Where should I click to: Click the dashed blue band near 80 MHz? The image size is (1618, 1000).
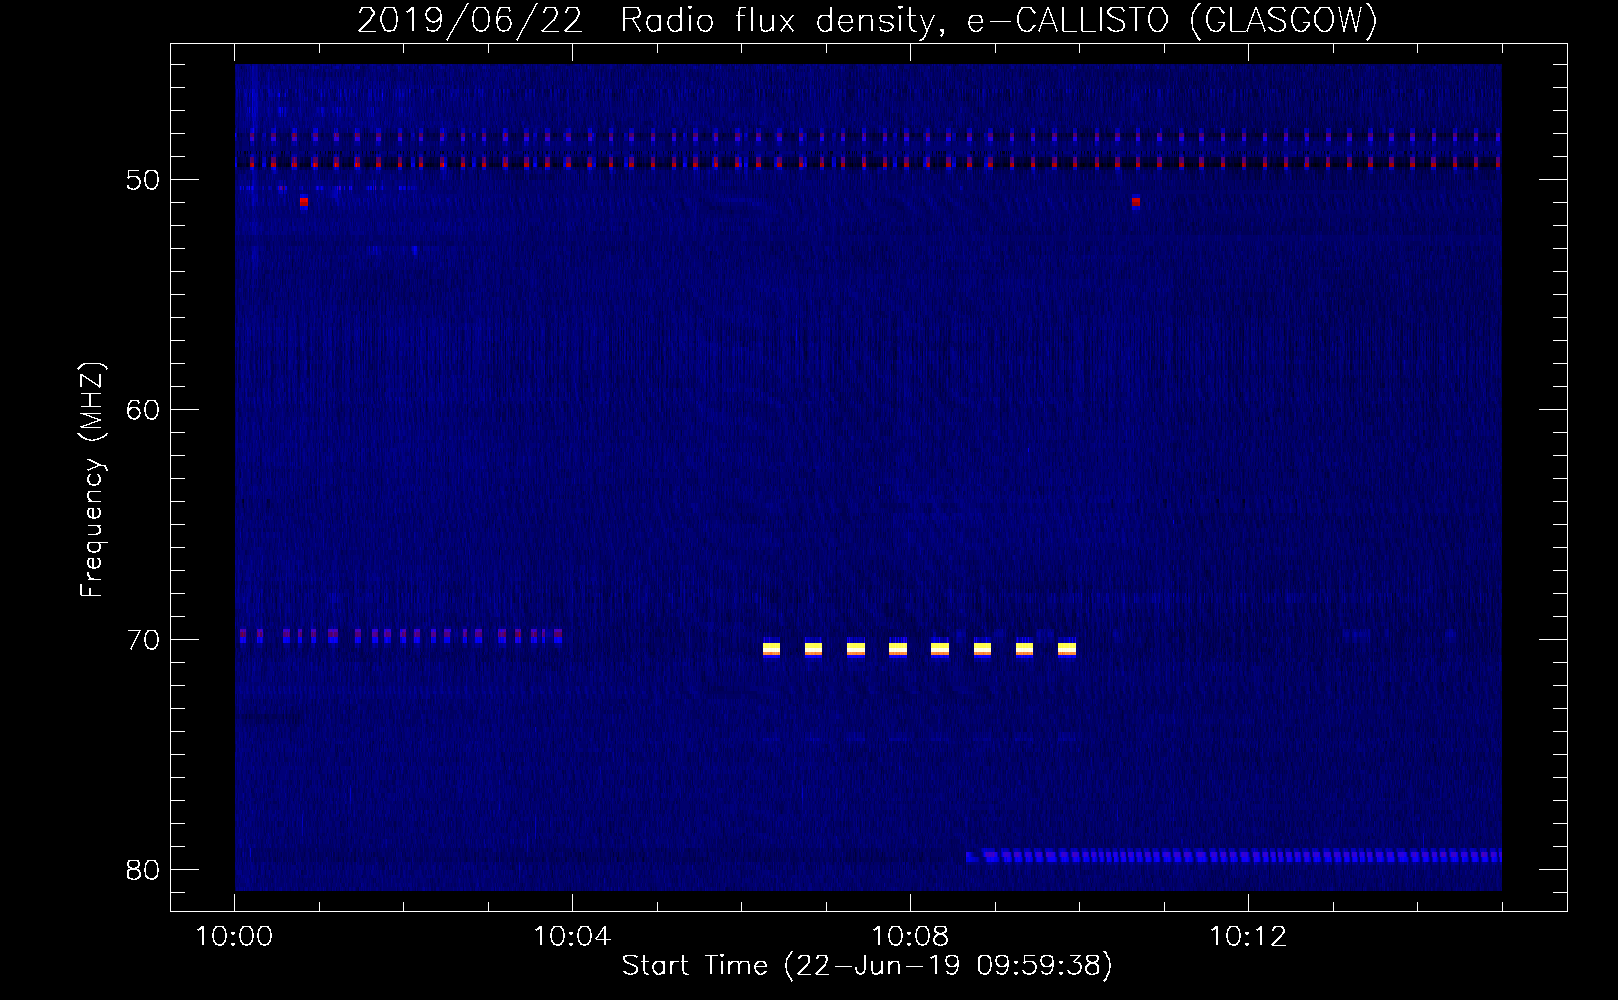pos(1234,856)
